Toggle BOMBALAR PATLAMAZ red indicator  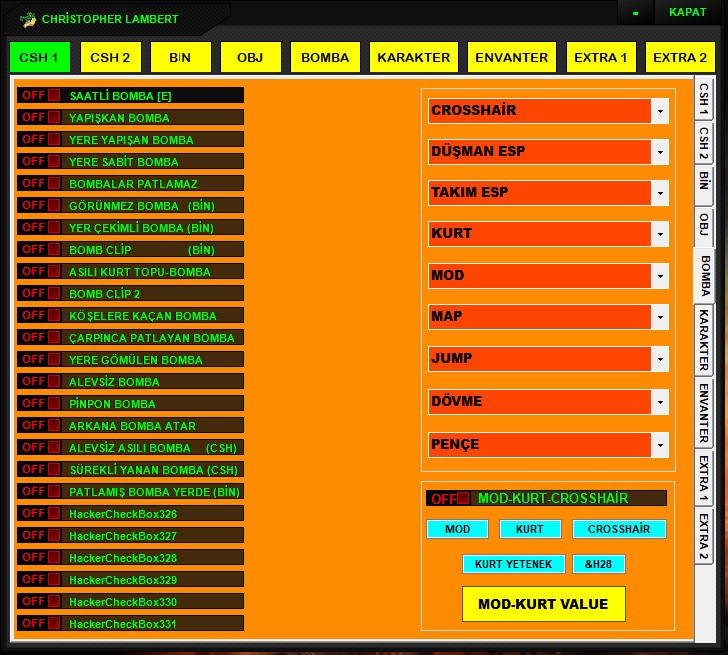tap(54, 183)
